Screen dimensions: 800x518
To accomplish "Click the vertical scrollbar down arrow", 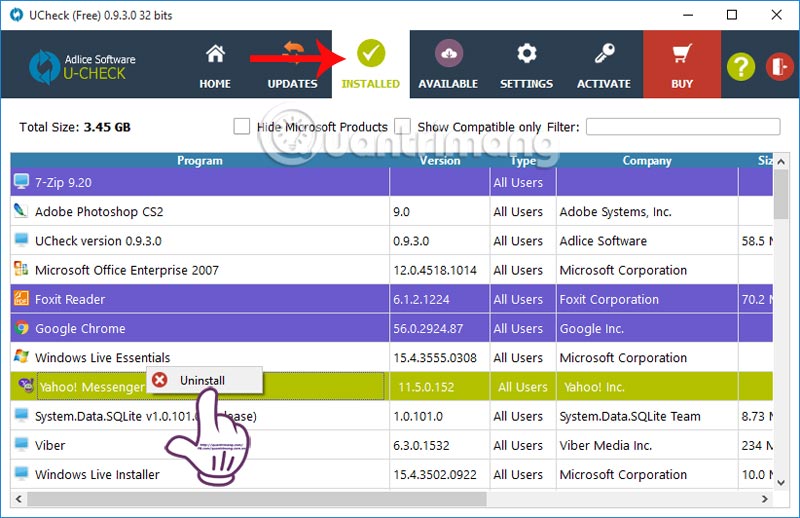I will pos(781,482).
